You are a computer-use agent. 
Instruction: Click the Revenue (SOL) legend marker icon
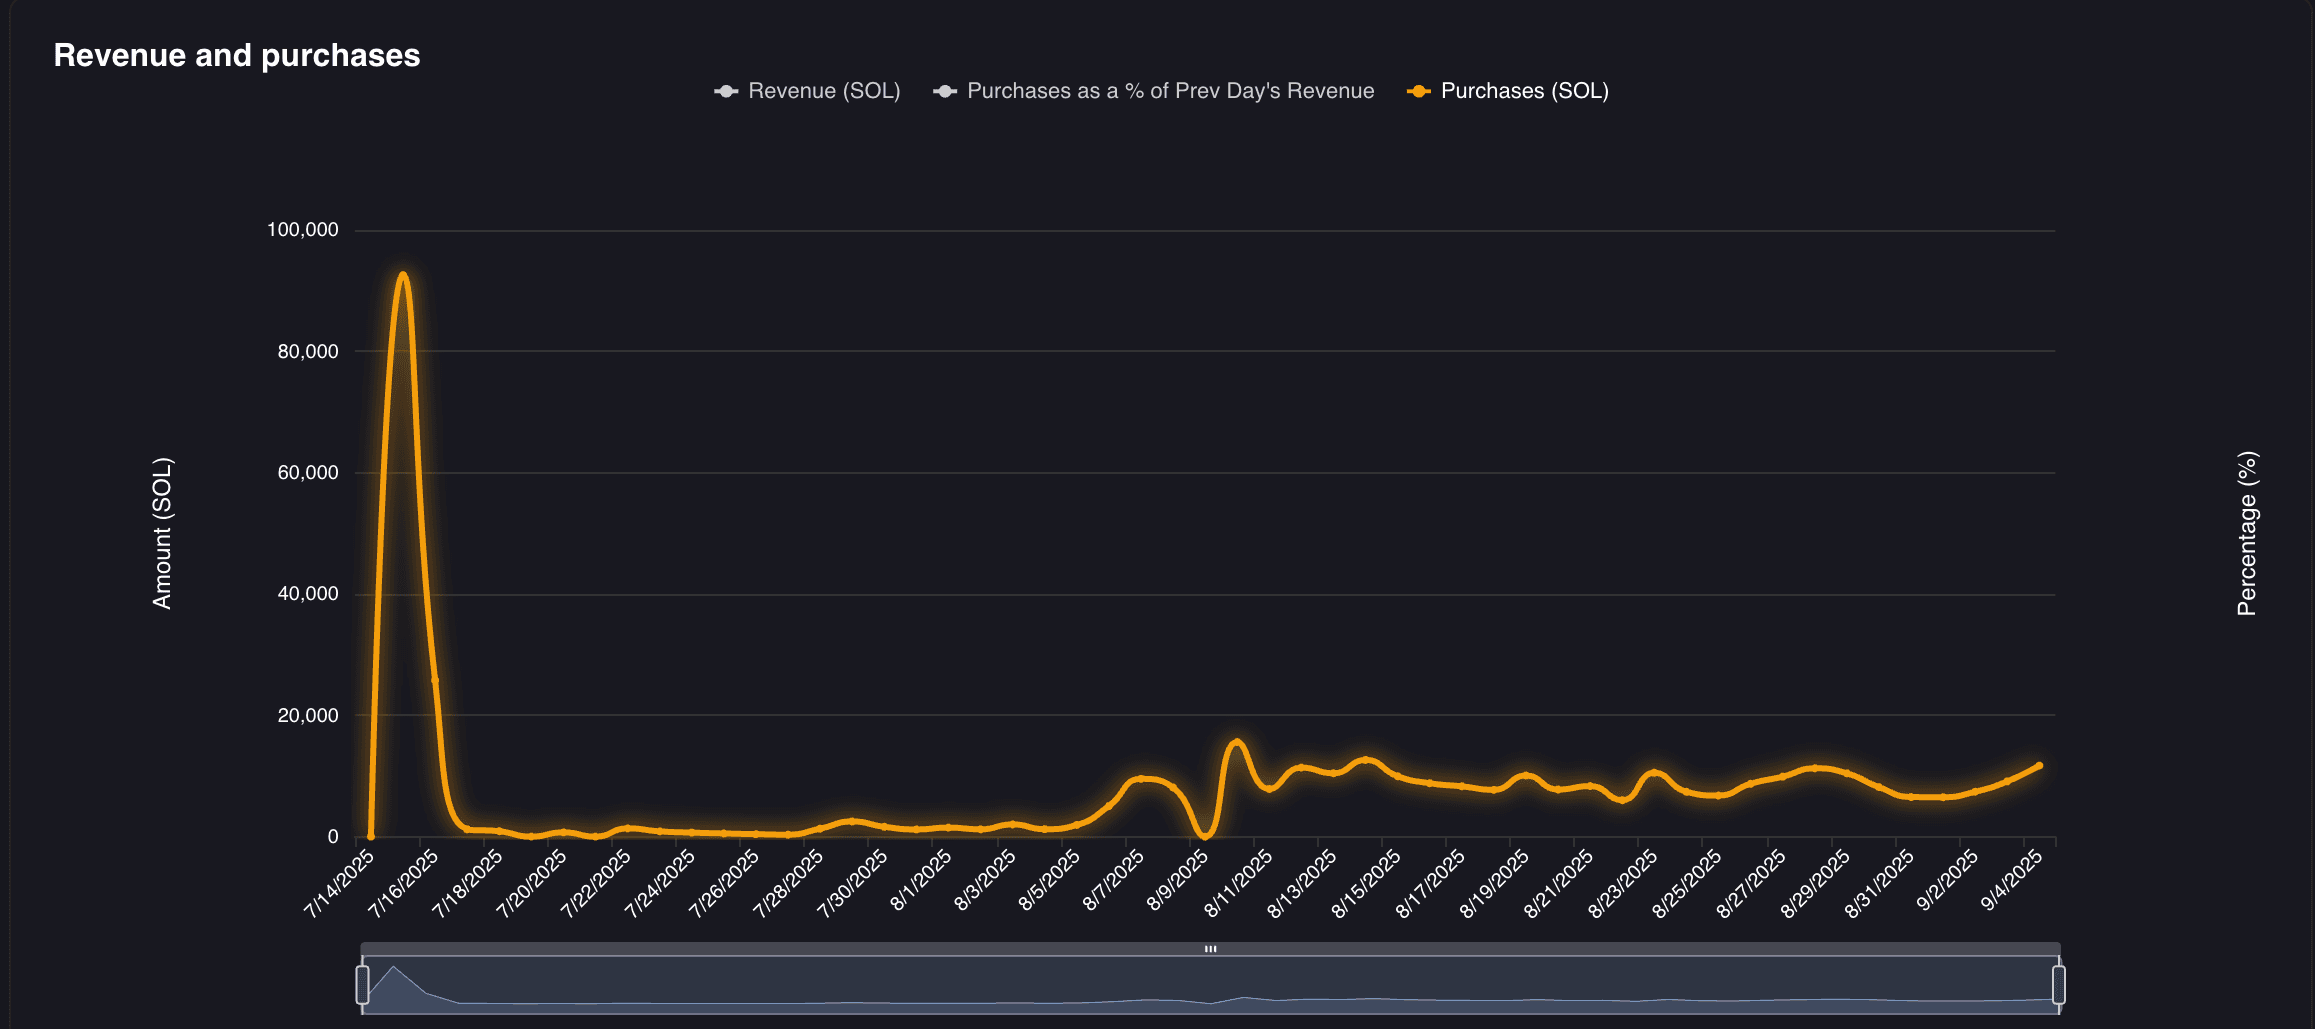tap(724, 91)
